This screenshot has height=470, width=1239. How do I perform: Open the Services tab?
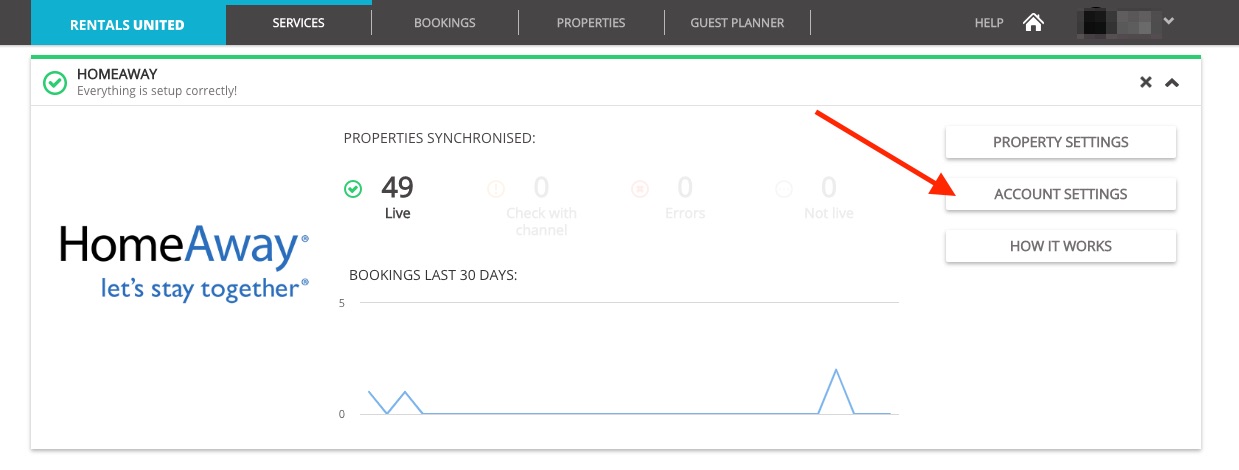coord(299,23)
